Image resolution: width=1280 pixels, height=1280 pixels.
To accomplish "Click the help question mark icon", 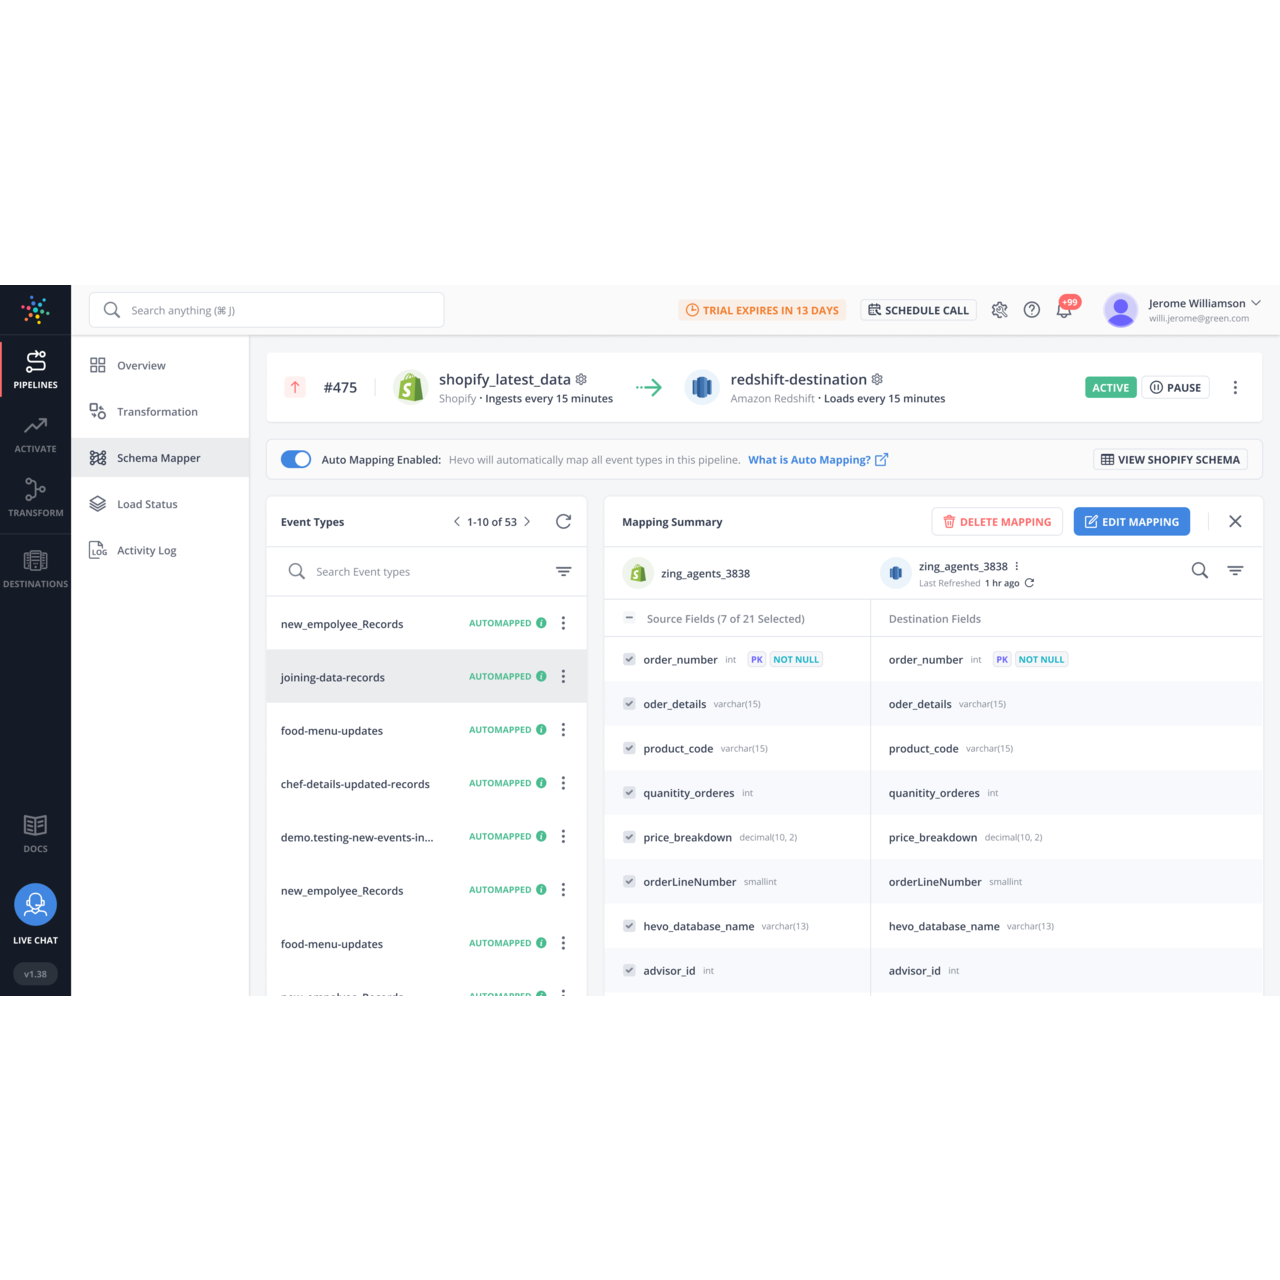I will [x=1032, y=310].
